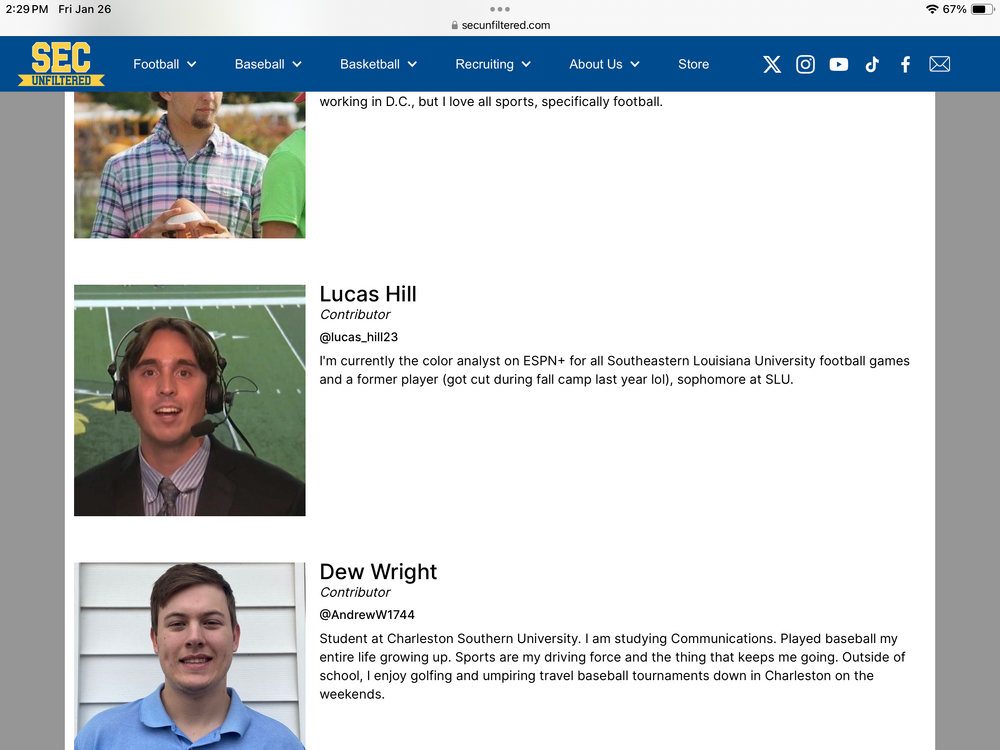Expand the About Us dropdown menu

tap(604, 64)
